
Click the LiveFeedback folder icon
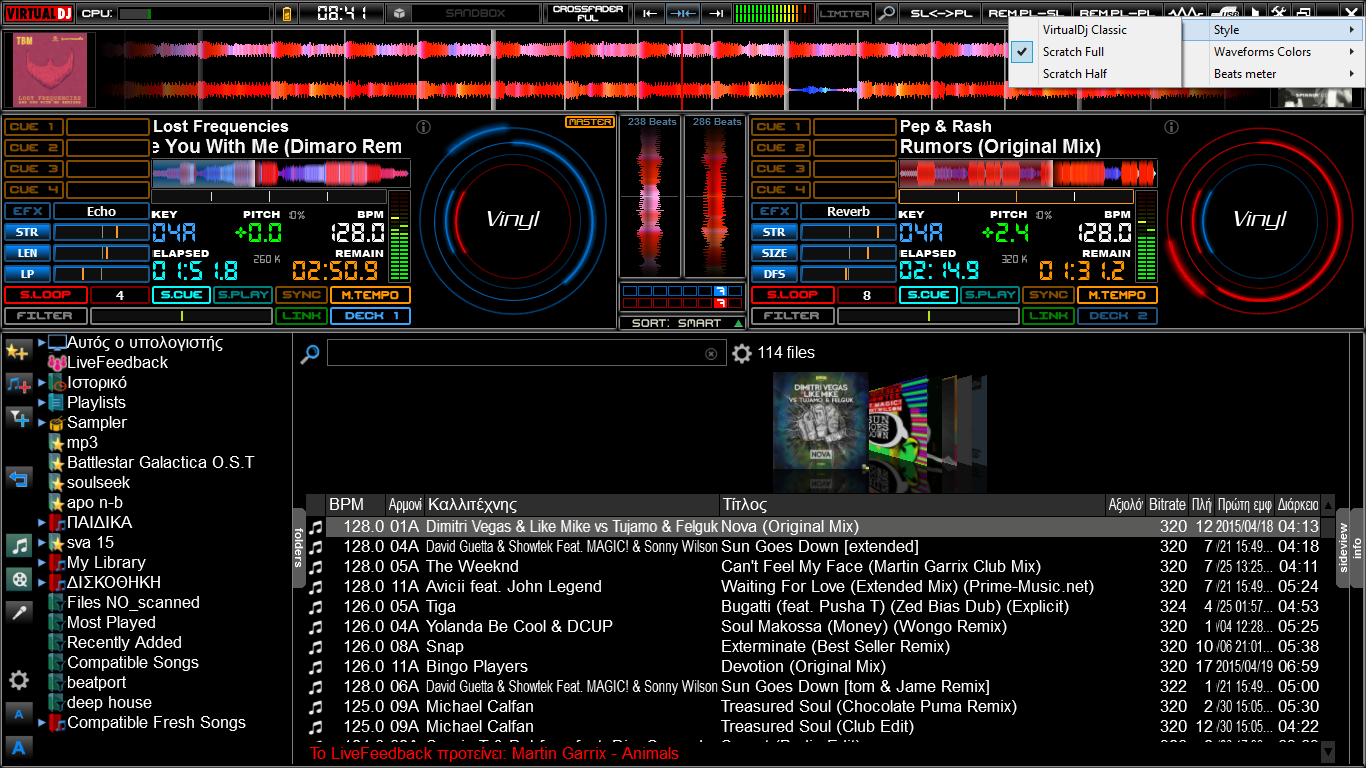coord(57,362)
